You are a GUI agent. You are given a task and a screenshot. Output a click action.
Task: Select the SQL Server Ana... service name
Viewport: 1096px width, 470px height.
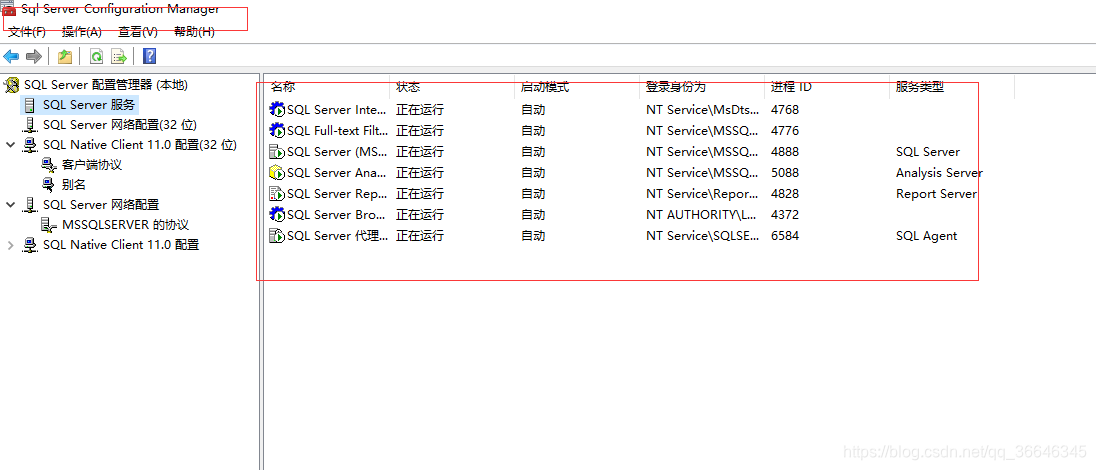[x=337, y=173]
